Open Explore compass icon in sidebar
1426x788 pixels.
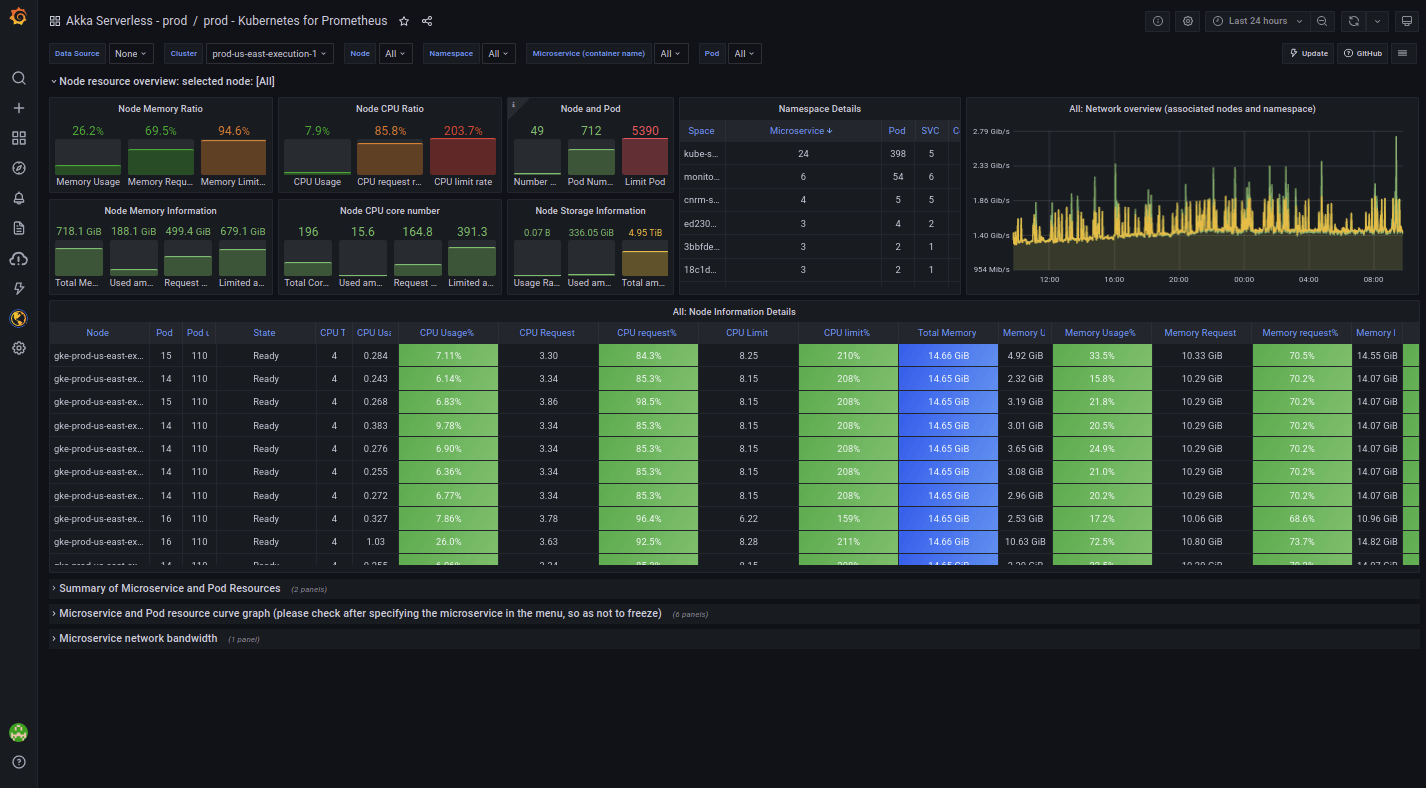point(18,168)
